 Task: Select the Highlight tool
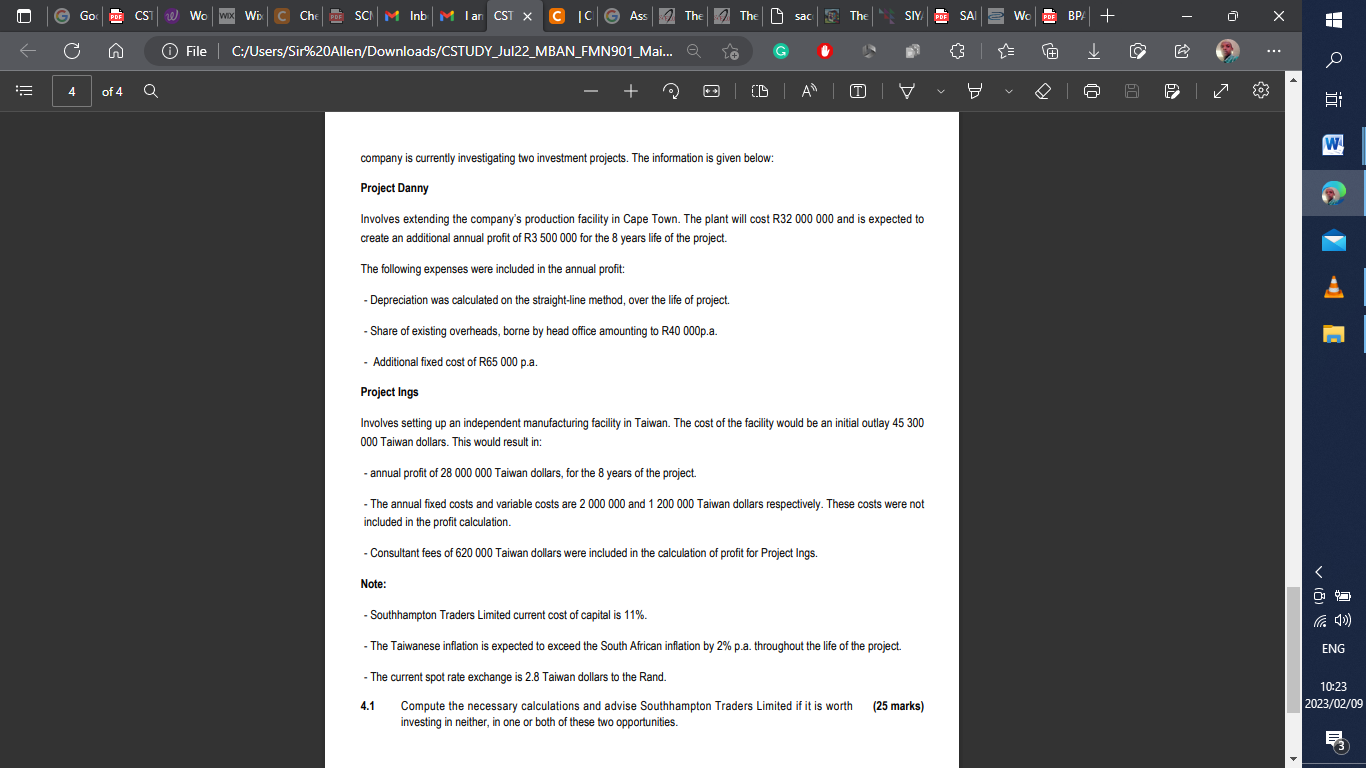975,91
